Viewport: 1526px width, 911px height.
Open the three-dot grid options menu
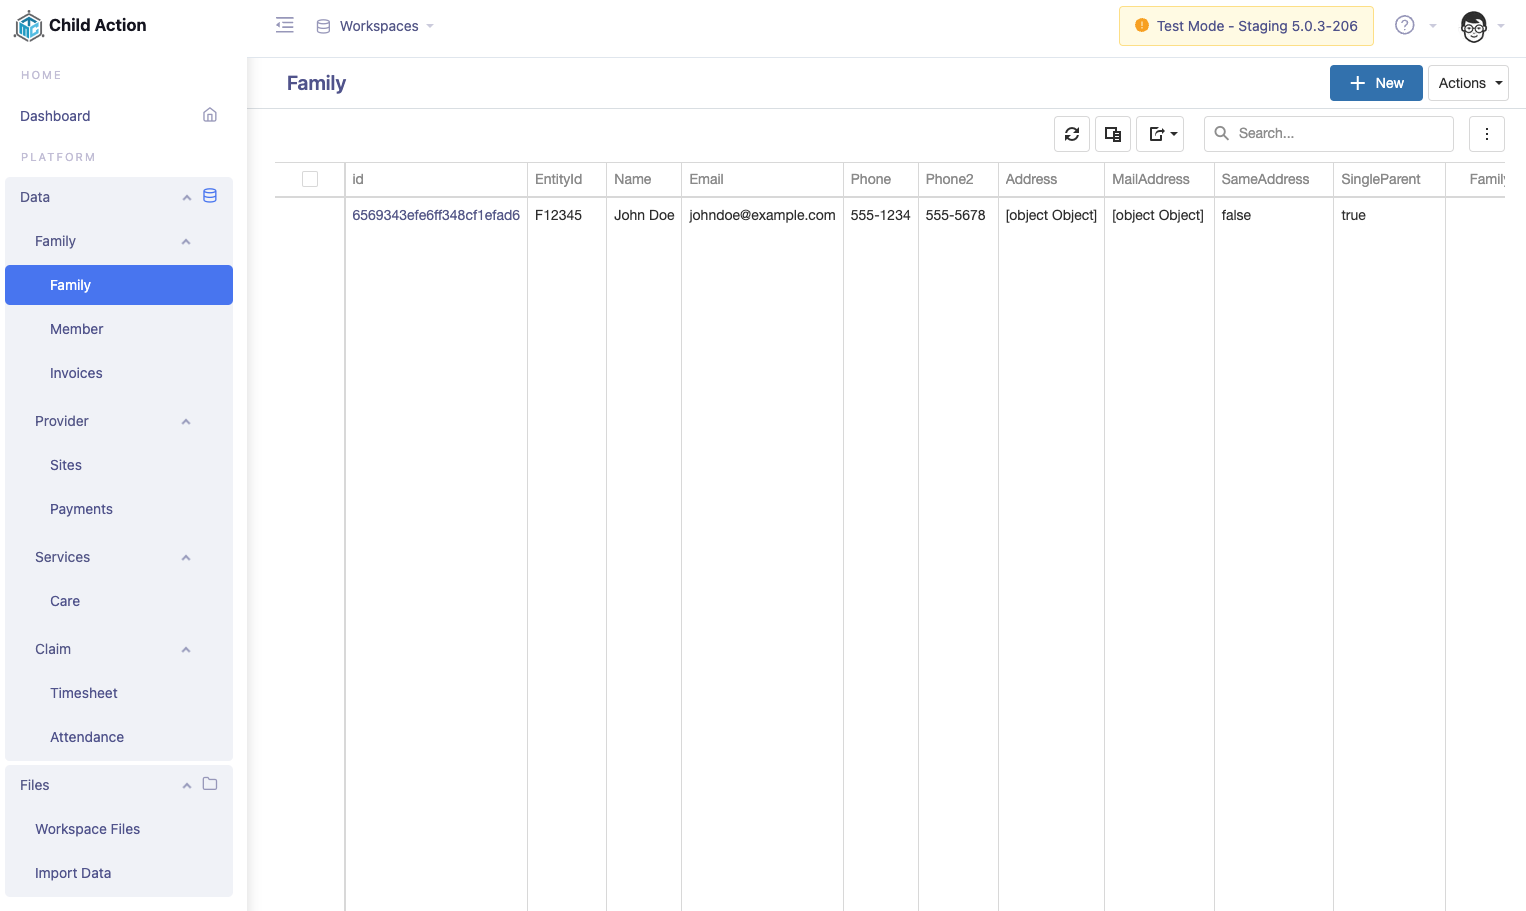1487,133
